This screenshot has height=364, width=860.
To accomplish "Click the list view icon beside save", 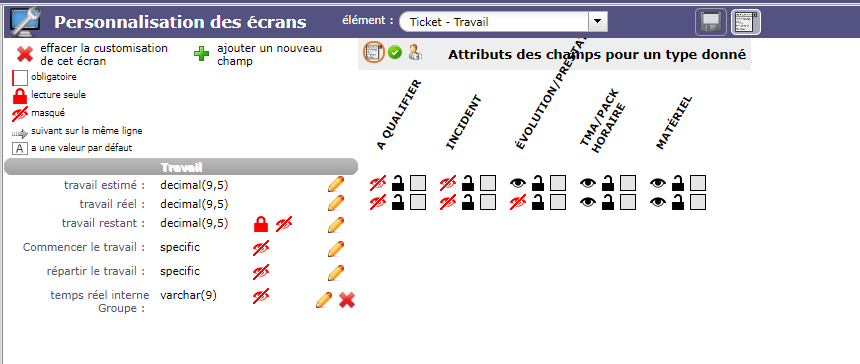I will [x=745, y=22].
